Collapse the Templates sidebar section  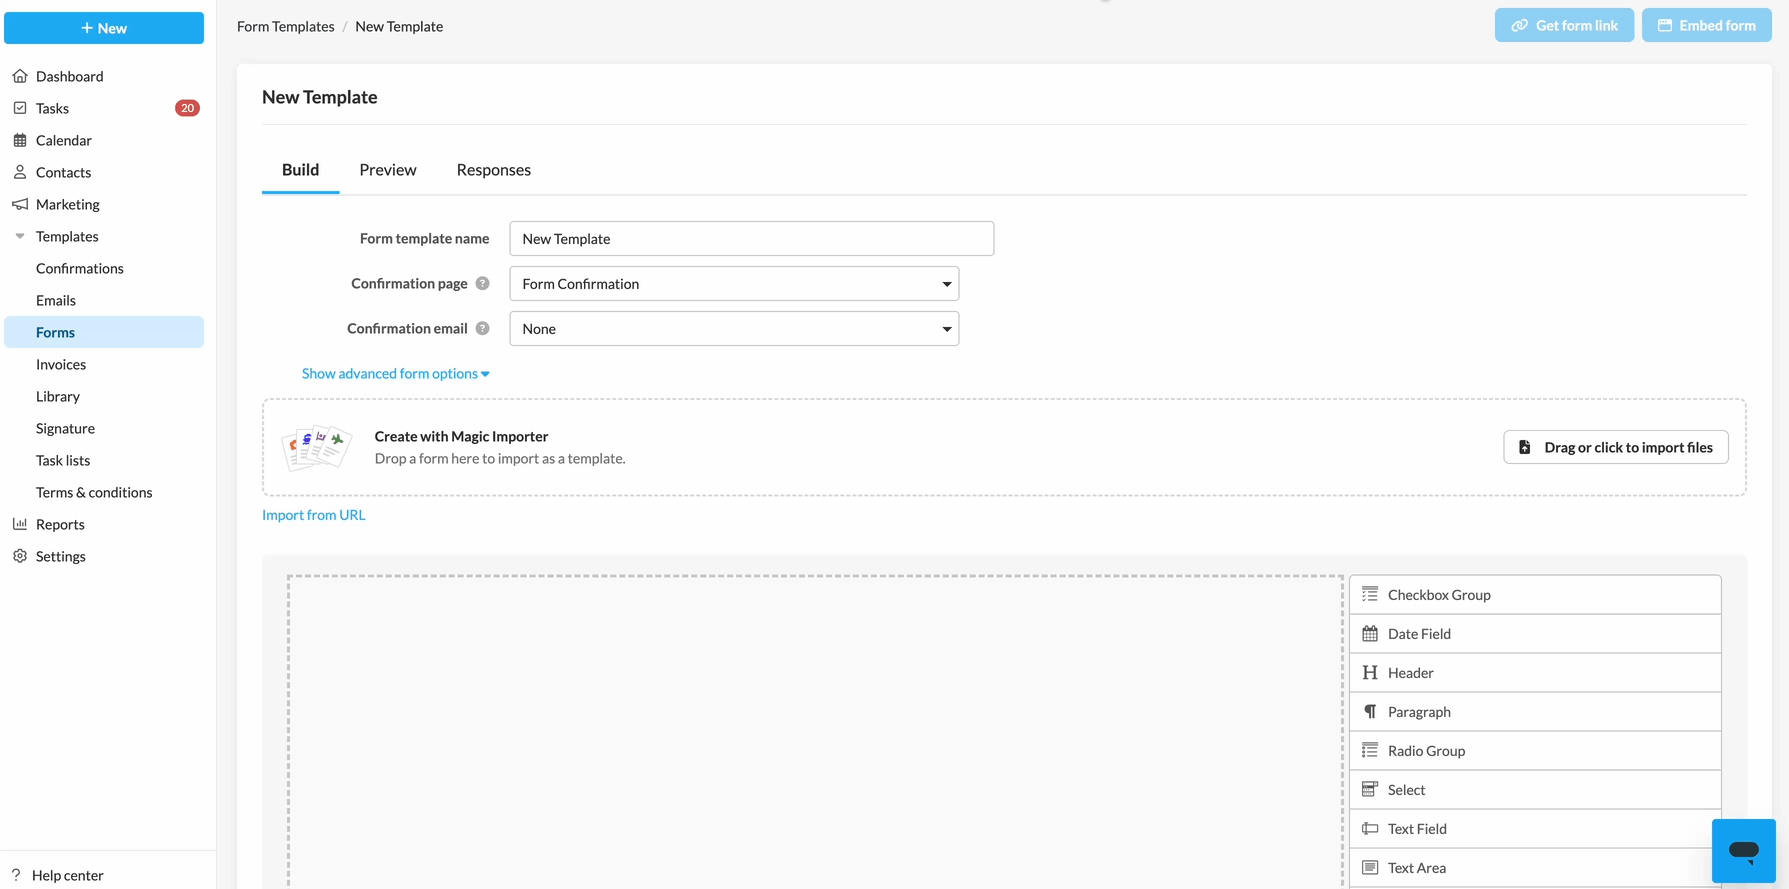(20, 237)
